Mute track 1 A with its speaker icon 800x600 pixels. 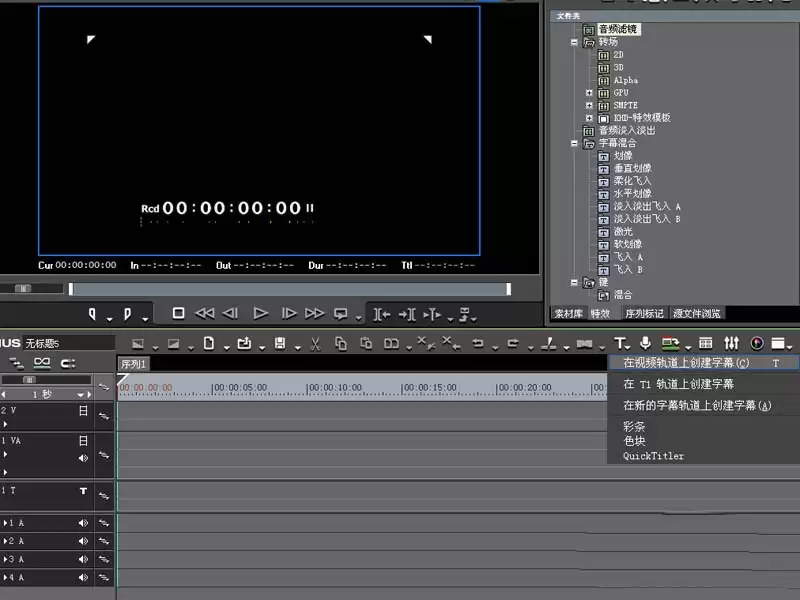click(83, 522)
